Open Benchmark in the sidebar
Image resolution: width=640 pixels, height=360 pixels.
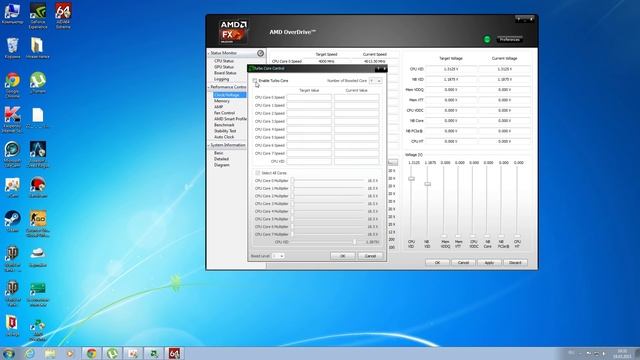pyautogui.click(x=224, y=125)
